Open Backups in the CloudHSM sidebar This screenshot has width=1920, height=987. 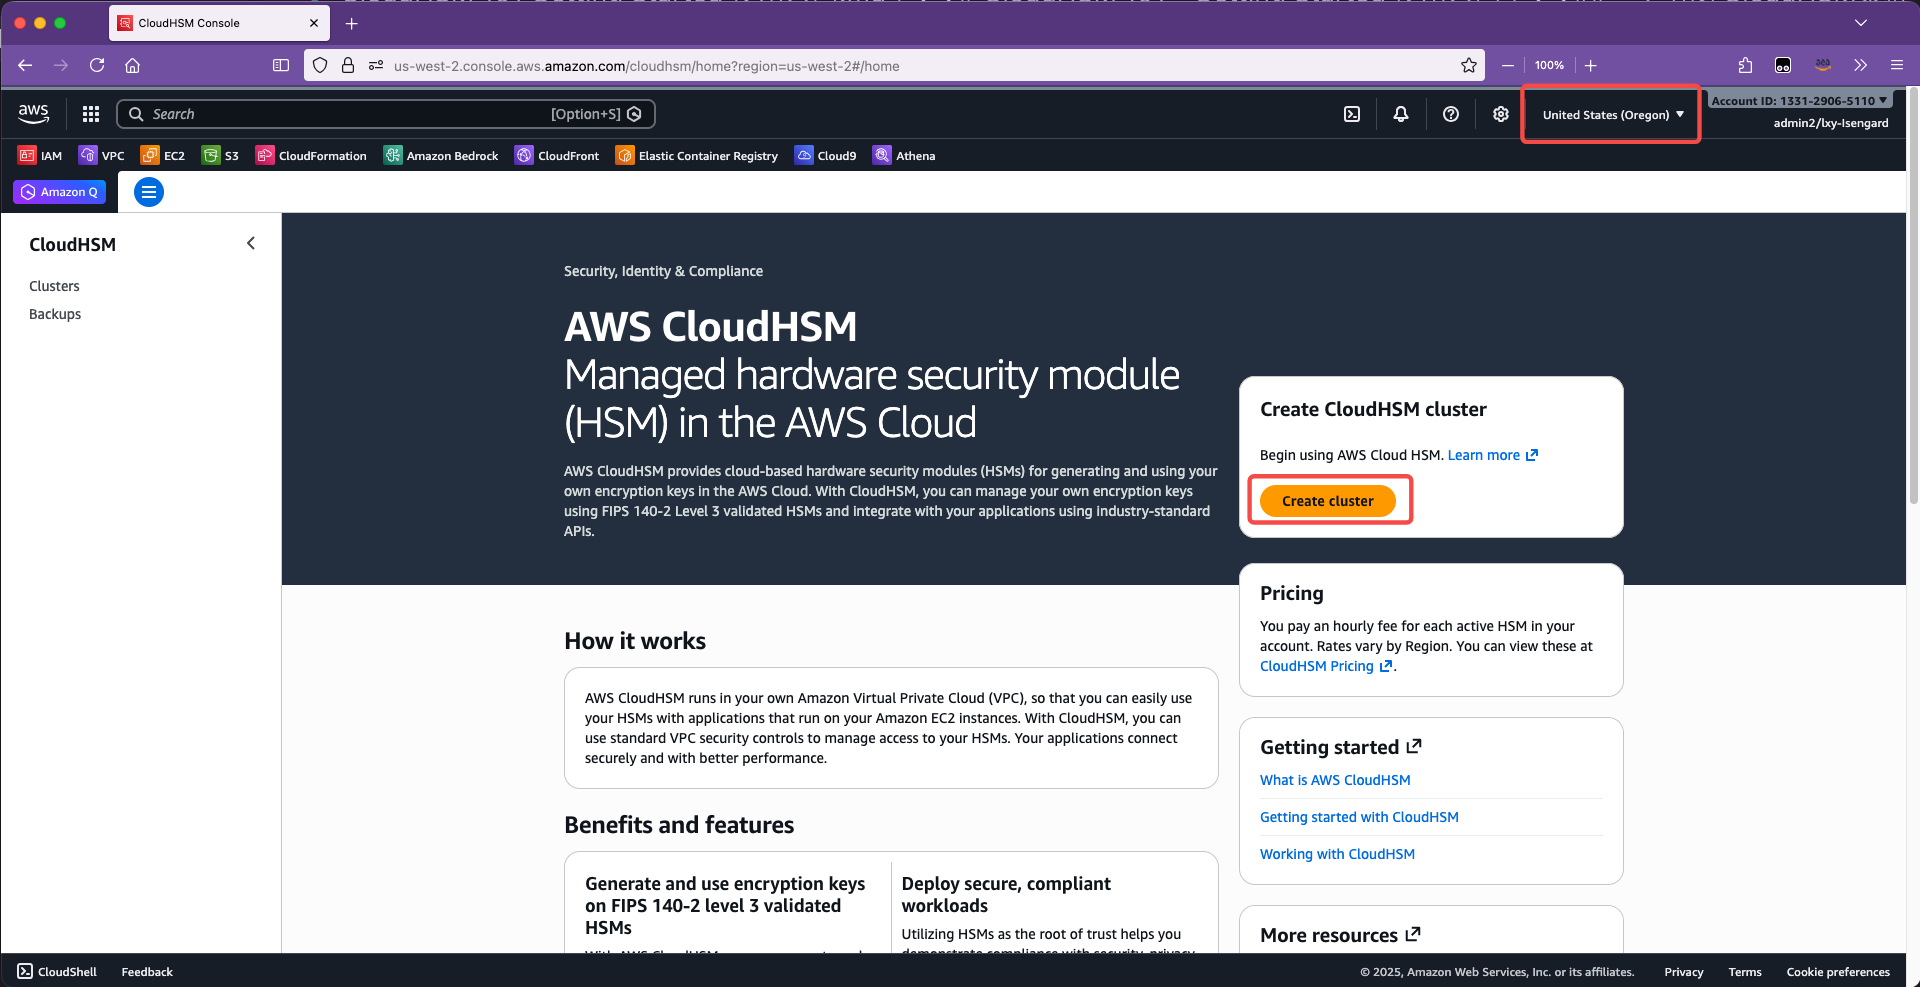(x=55, y=314)
